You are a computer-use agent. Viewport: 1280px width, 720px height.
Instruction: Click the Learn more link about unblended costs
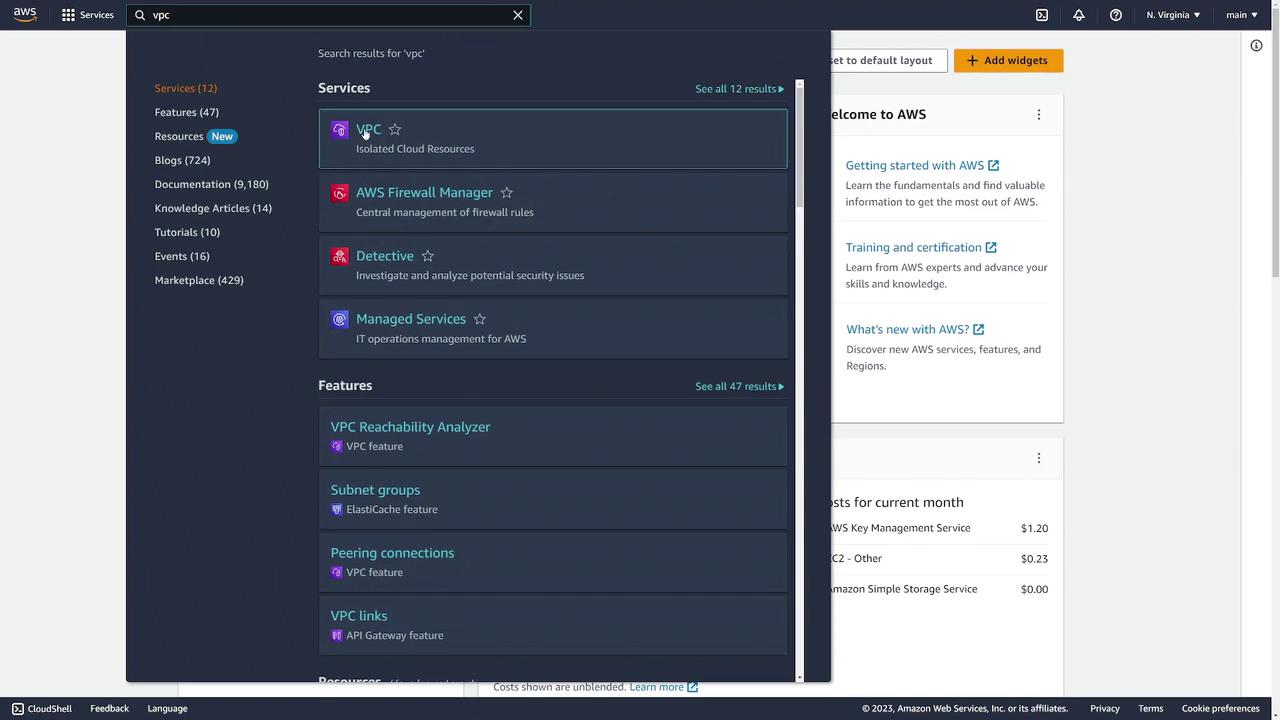click(x=656, y=687)
